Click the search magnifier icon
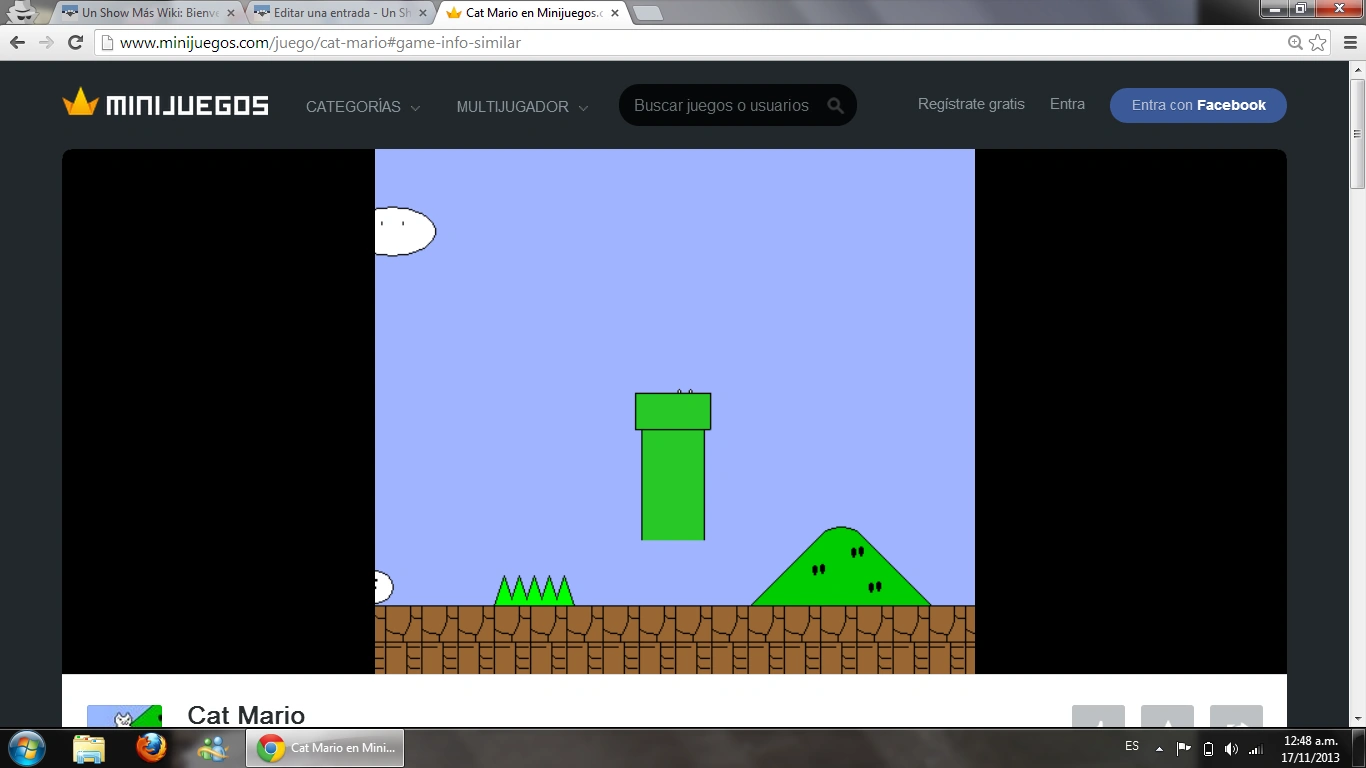This screenshot has height=768, width=1366. coord(836,105)
